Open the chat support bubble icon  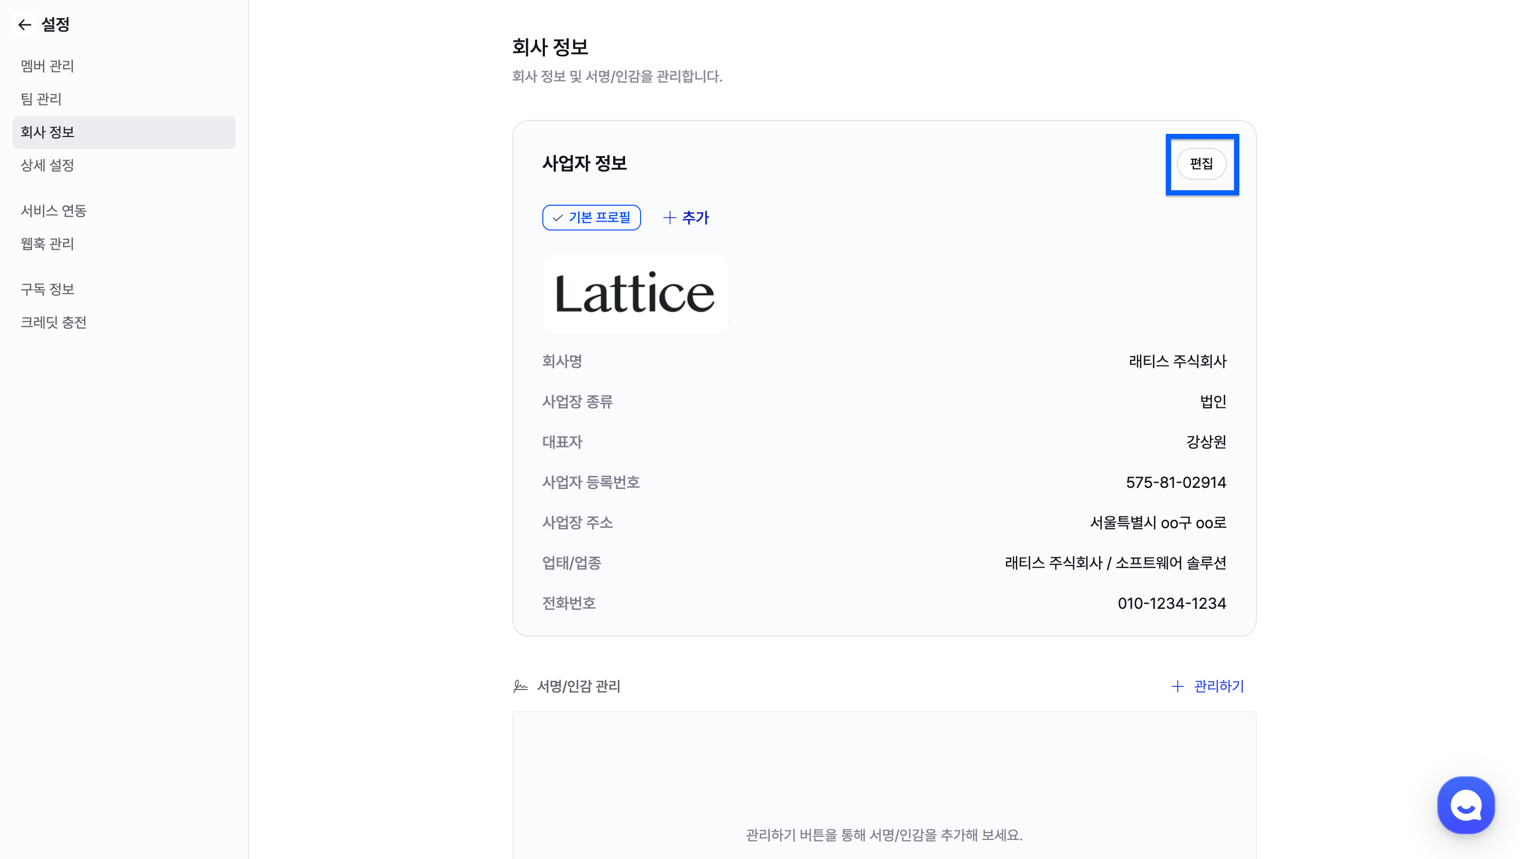(1465, 805)
